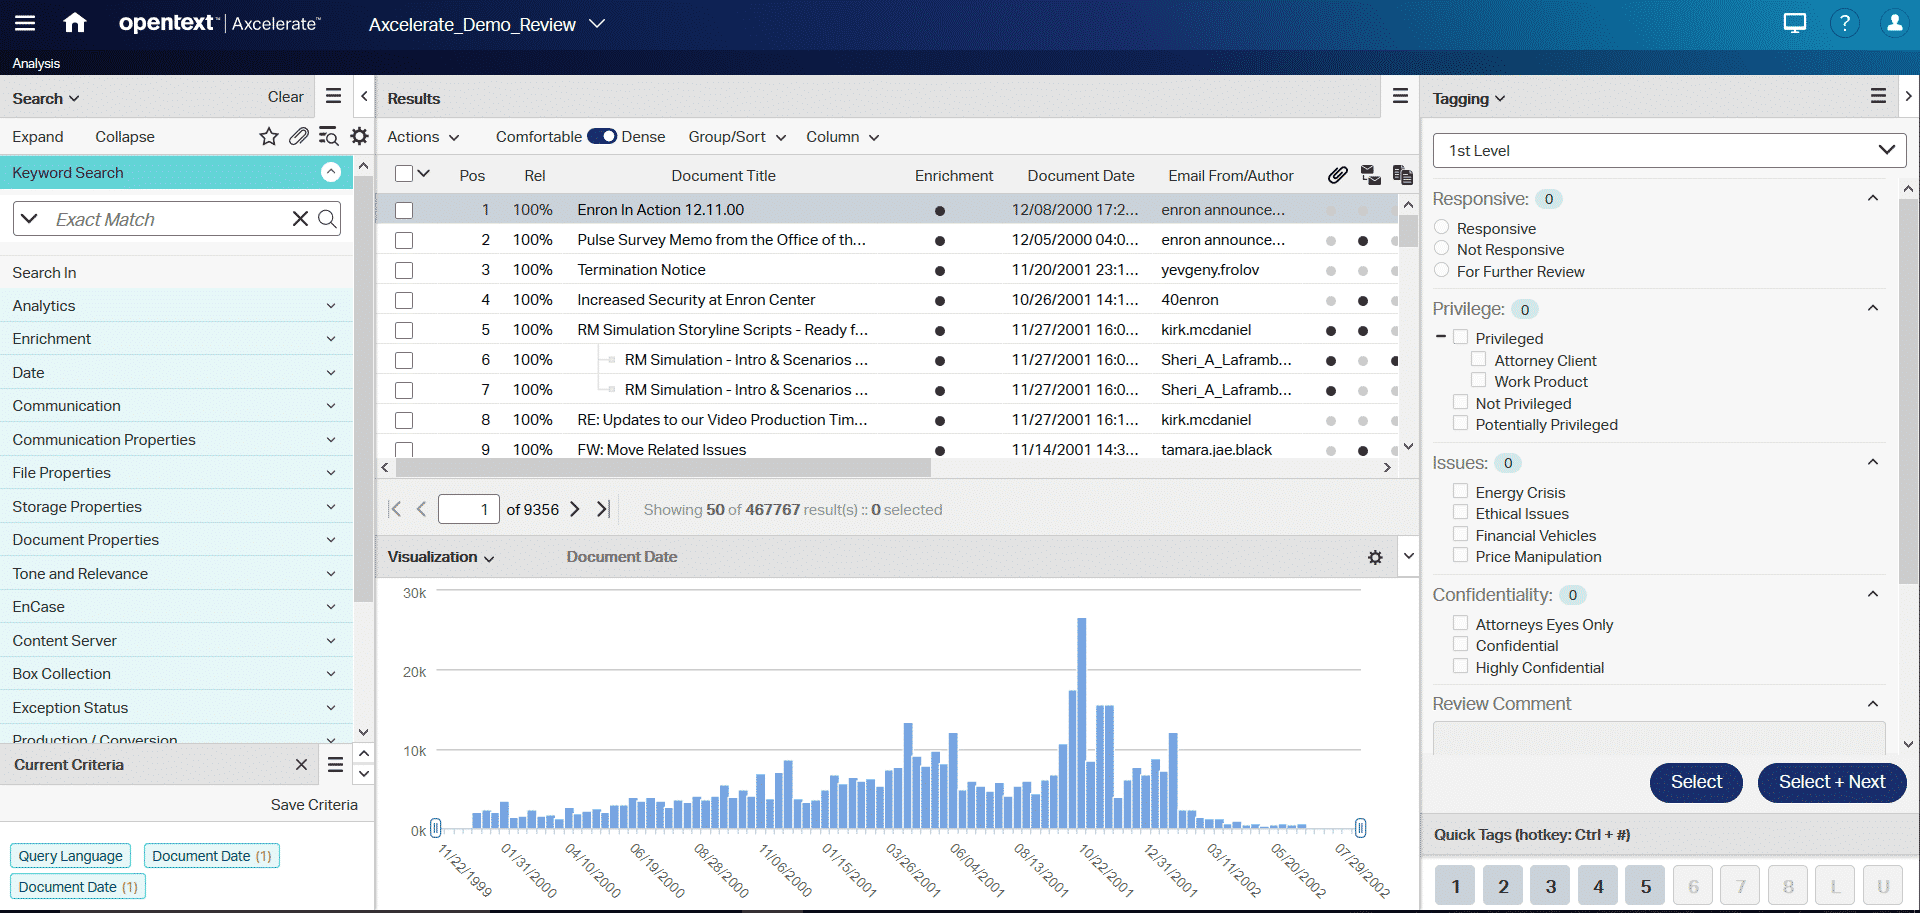
Task: Select the Responsive option under Responsive tagging
Action: (x=1442, y=227)
